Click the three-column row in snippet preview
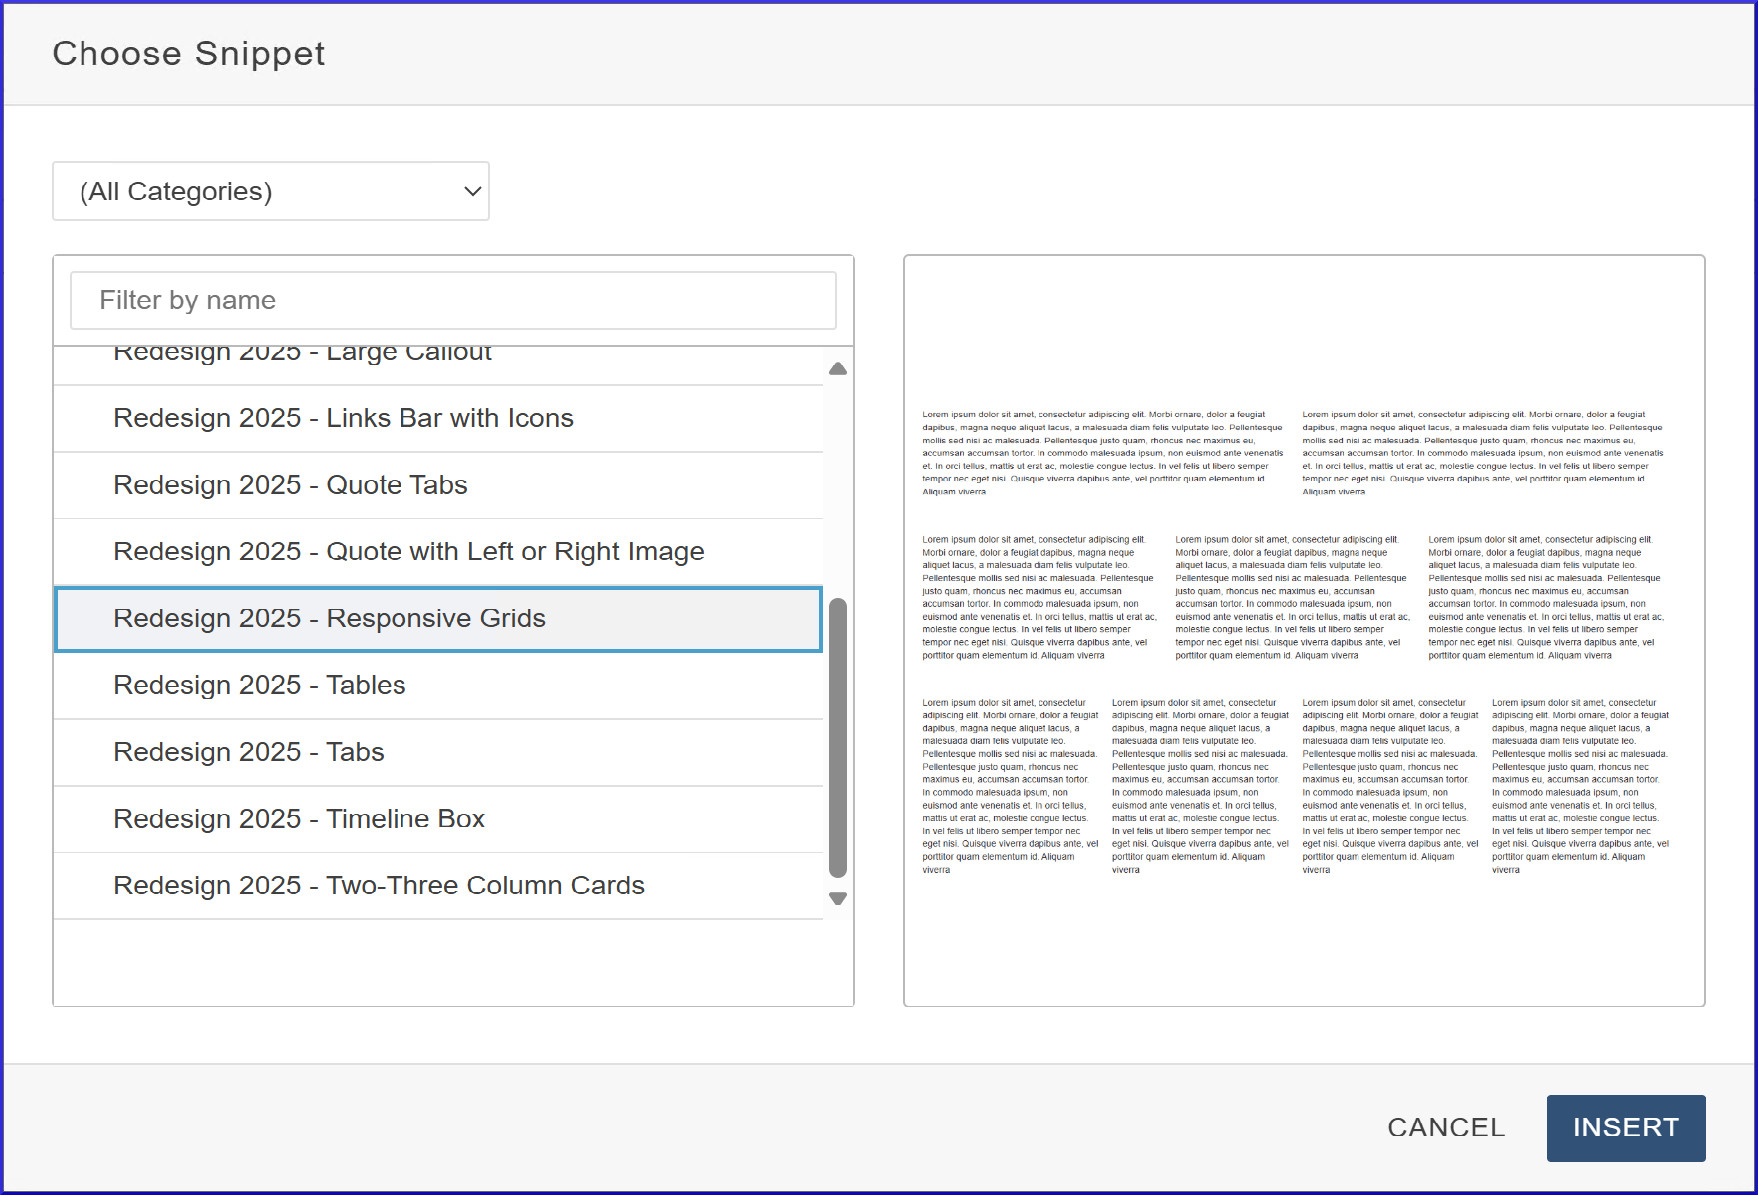 (x=1293, y=598)
